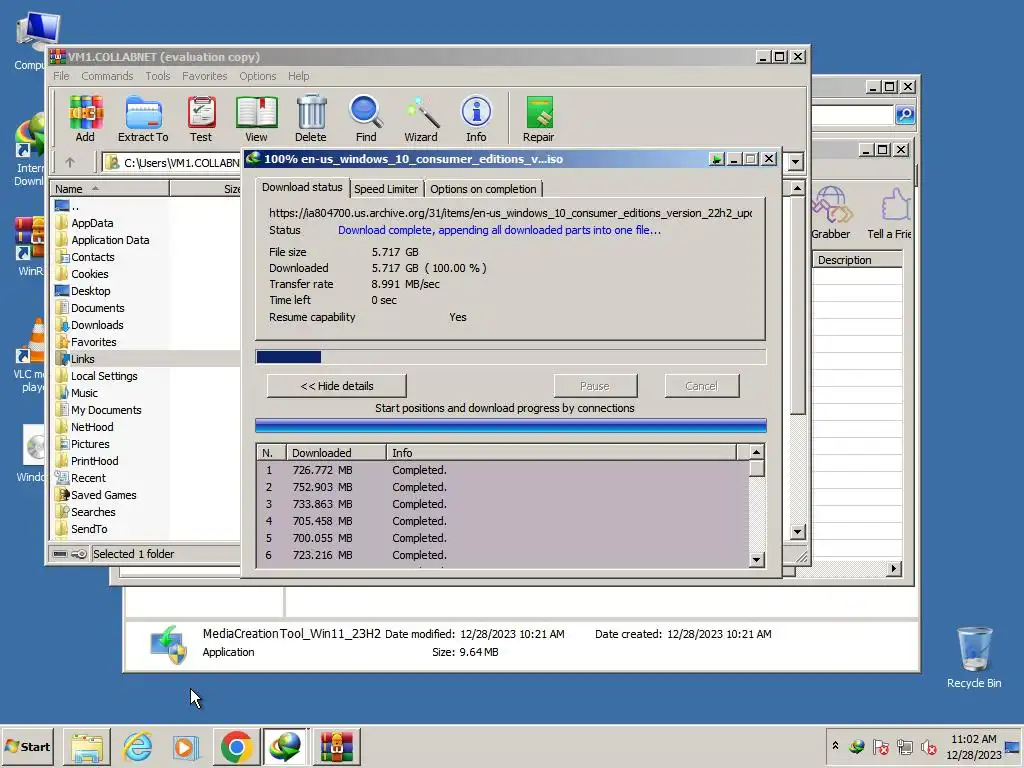The width and height of the screenshot is (1024, 768).
Task: Click WinRAR list scroll down arrow
Action: [x=797, y=532]
